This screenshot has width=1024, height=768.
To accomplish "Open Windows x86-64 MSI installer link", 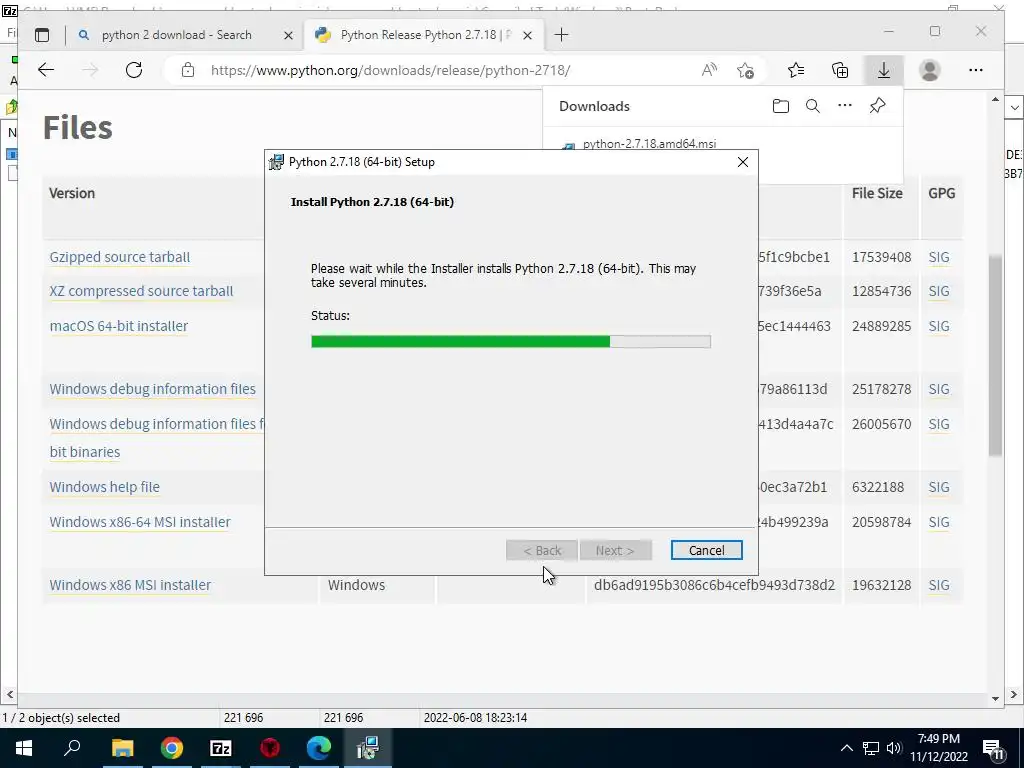I will 140,522.
